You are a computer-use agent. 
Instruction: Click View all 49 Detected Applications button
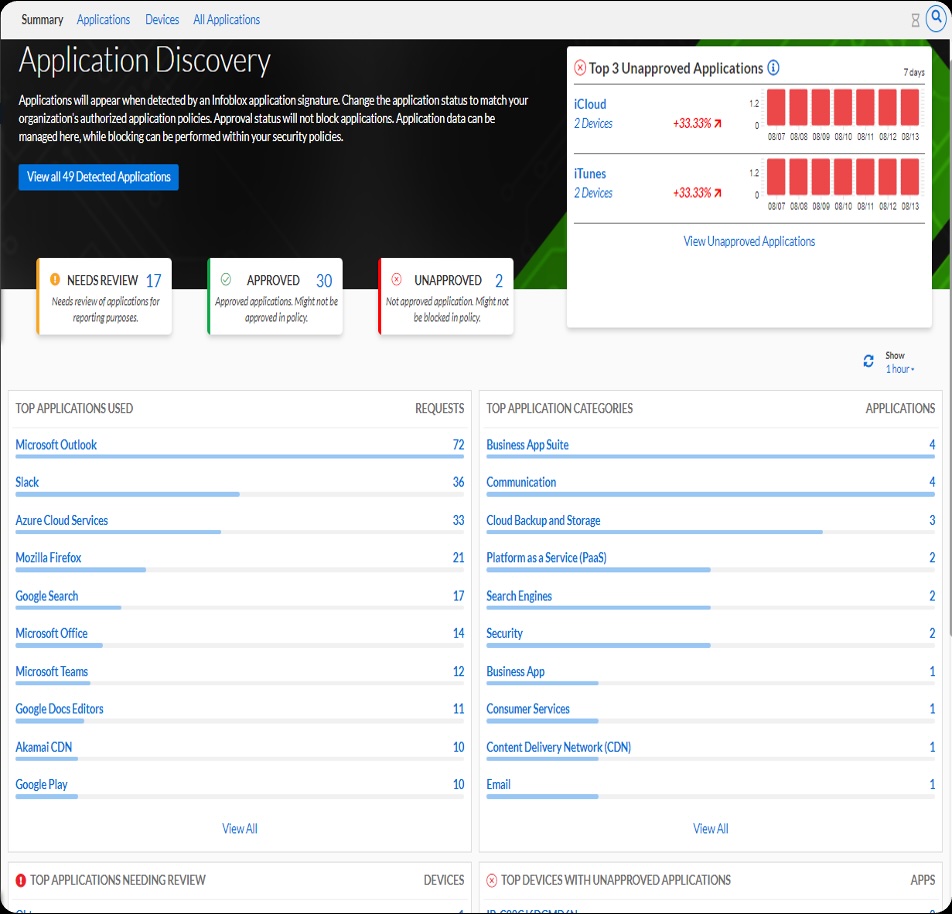pos(98,177)
